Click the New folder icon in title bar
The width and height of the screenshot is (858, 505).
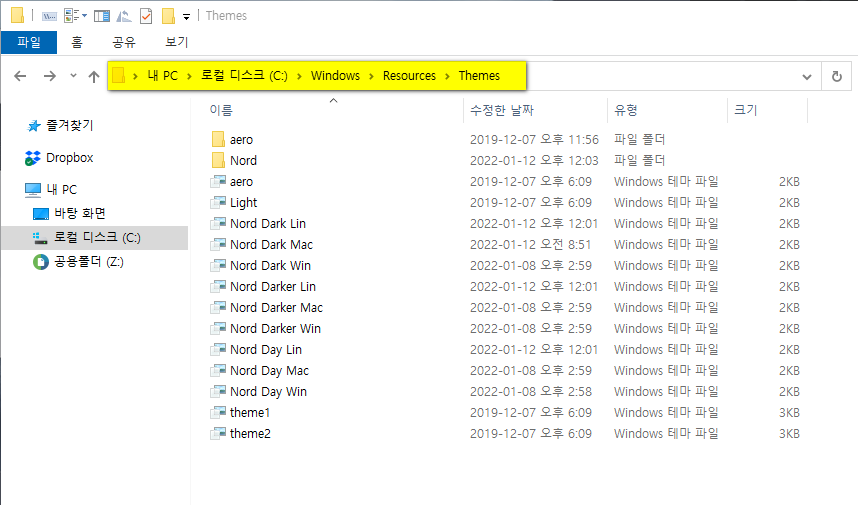pos(168,16)
